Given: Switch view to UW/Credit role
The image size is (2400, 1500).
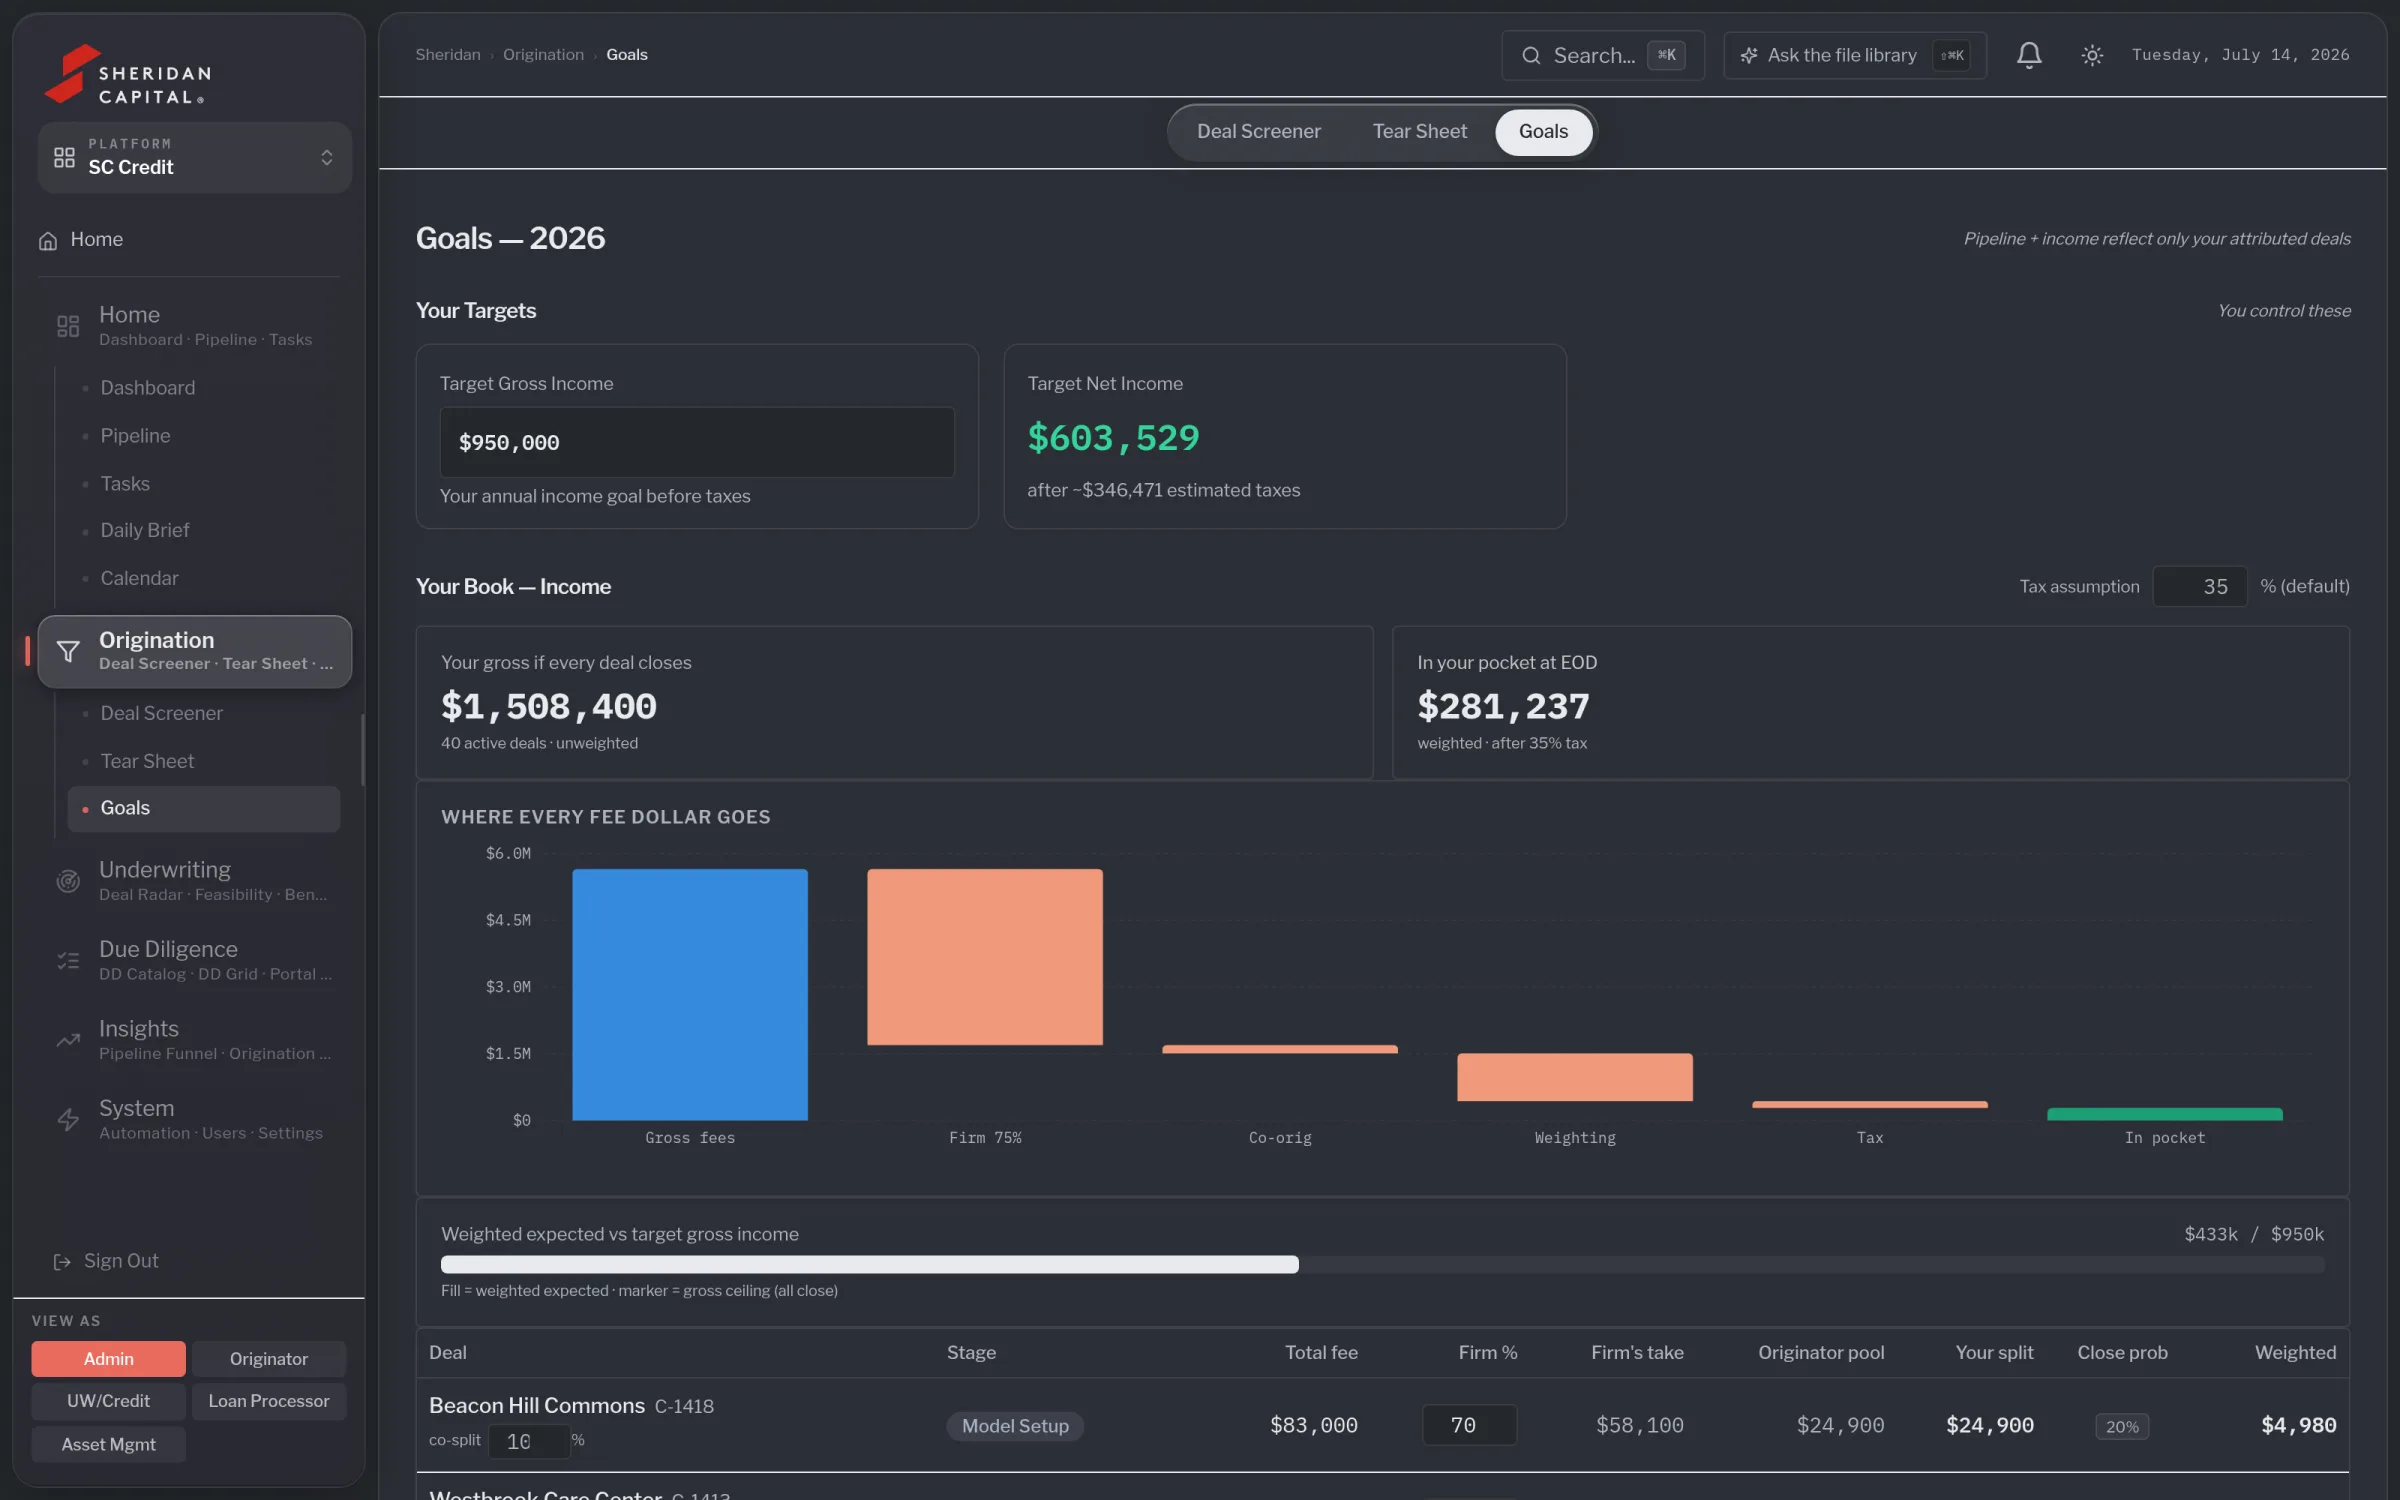Looking at the screenshot, I should point(108,1401).
